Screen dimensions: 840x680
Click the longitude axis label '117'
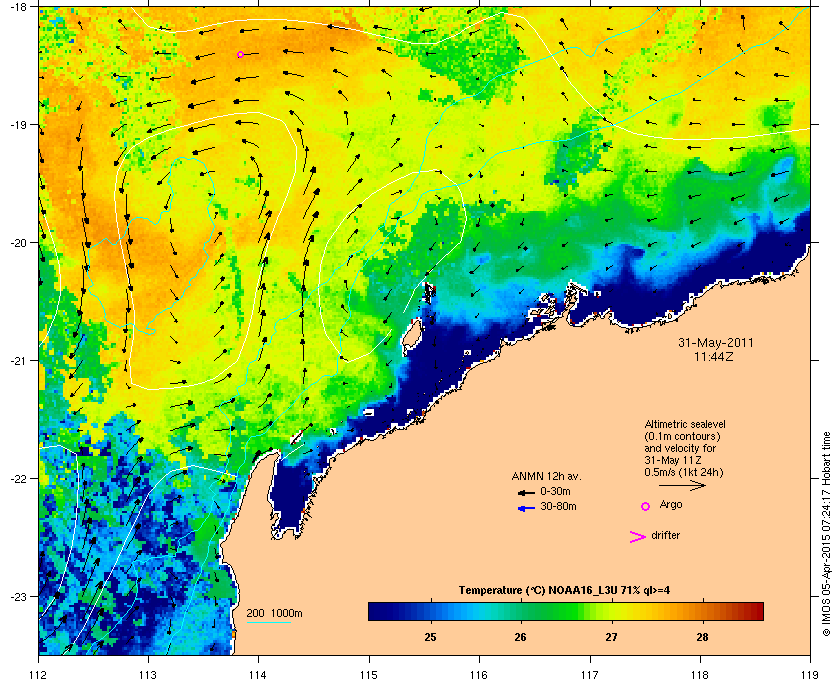590,675
